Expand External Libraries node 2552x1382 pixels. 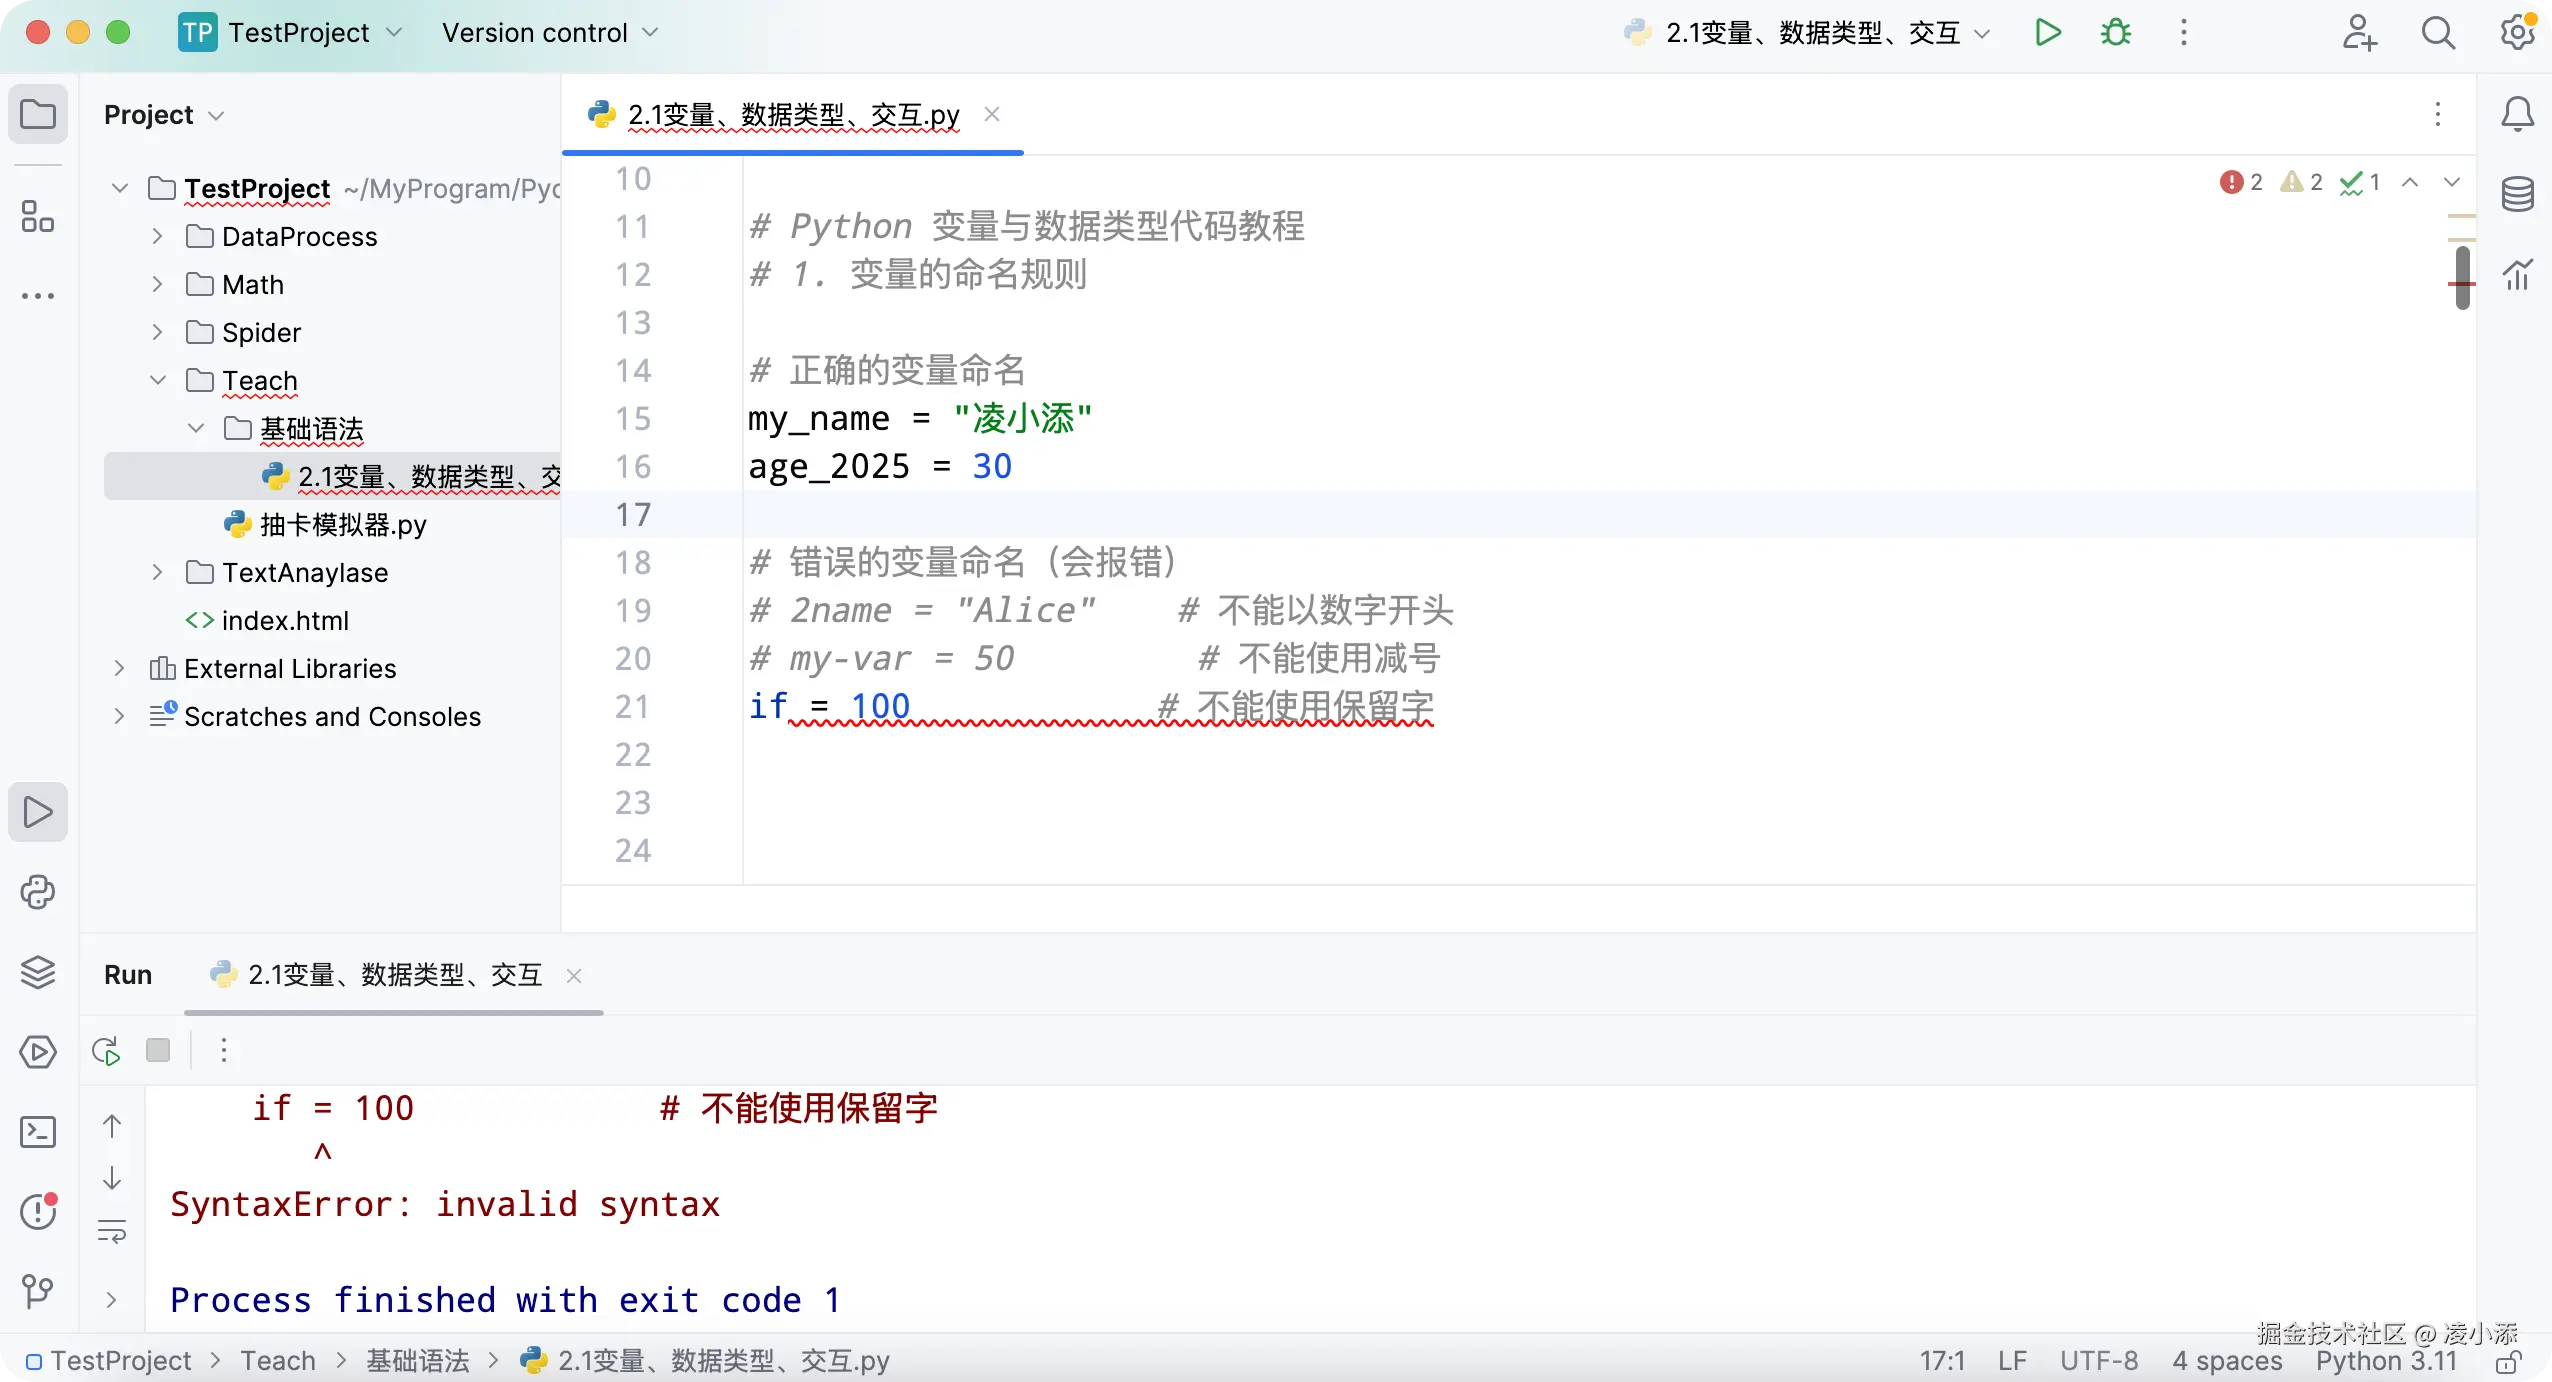pyautogui.click(x=119, y=668)
